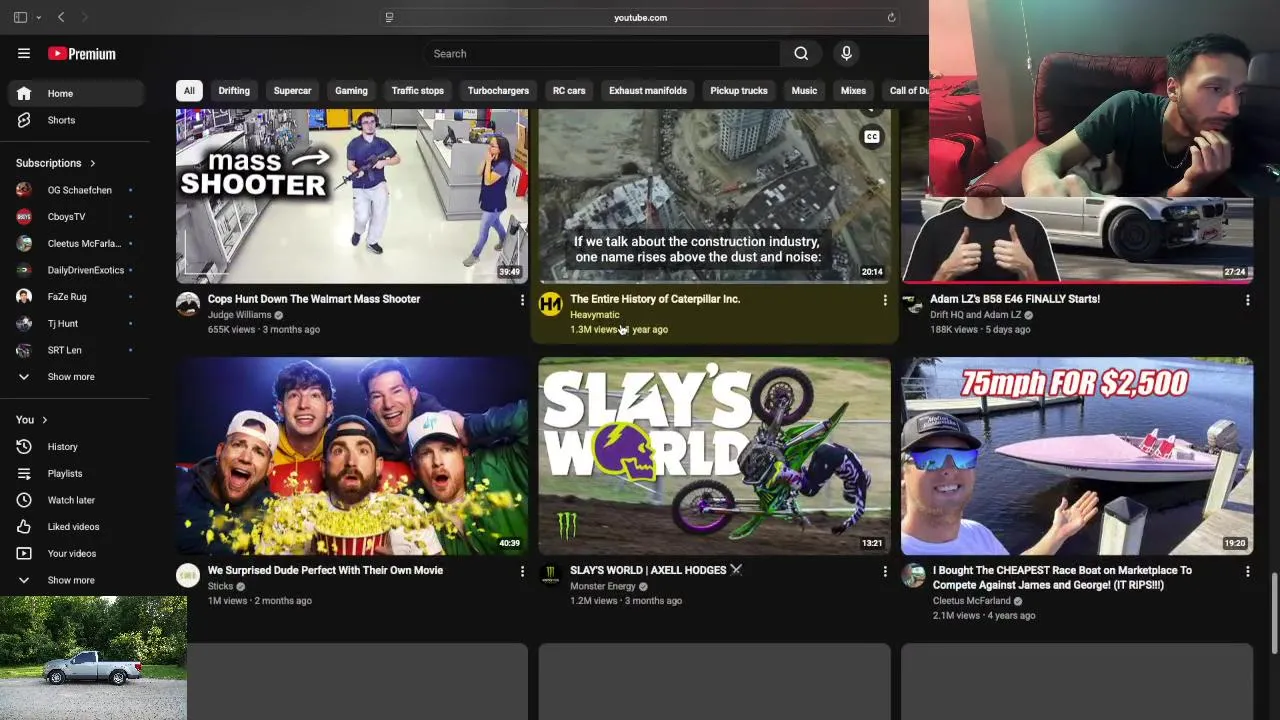This screenshot has width=1280, height=720.
Task: Click the Safari address bar youtube.com
Action: tap(640, 17)
